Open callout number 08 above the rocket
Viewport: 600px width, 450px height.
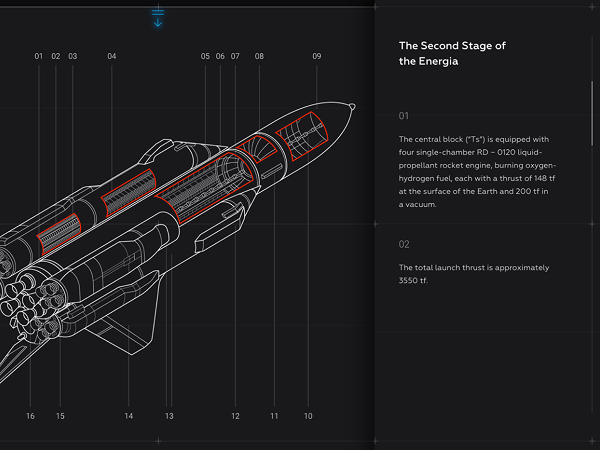[259, 57]
